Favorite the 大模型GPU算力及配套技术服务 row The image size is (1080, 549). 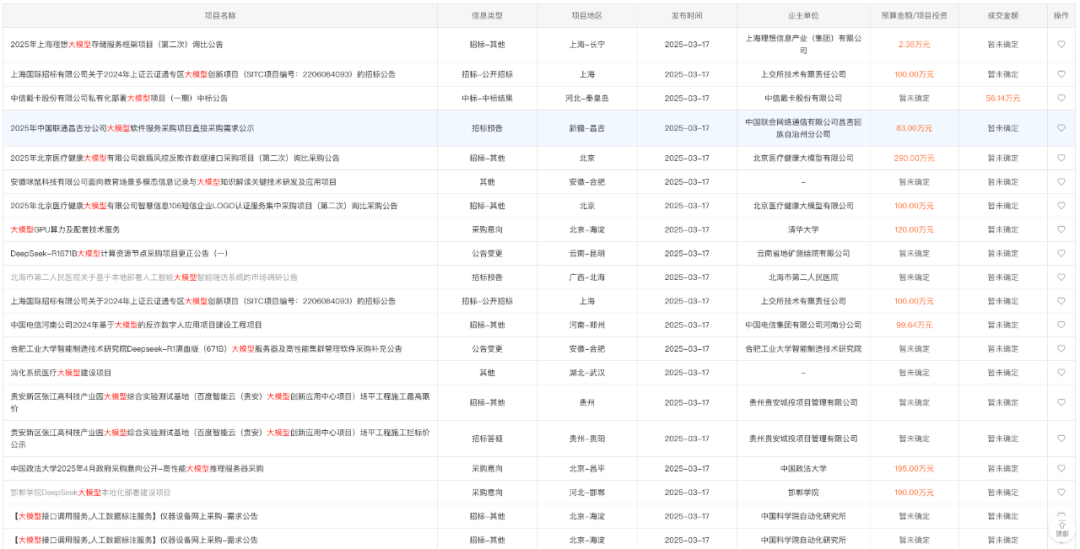point(1061,229)
